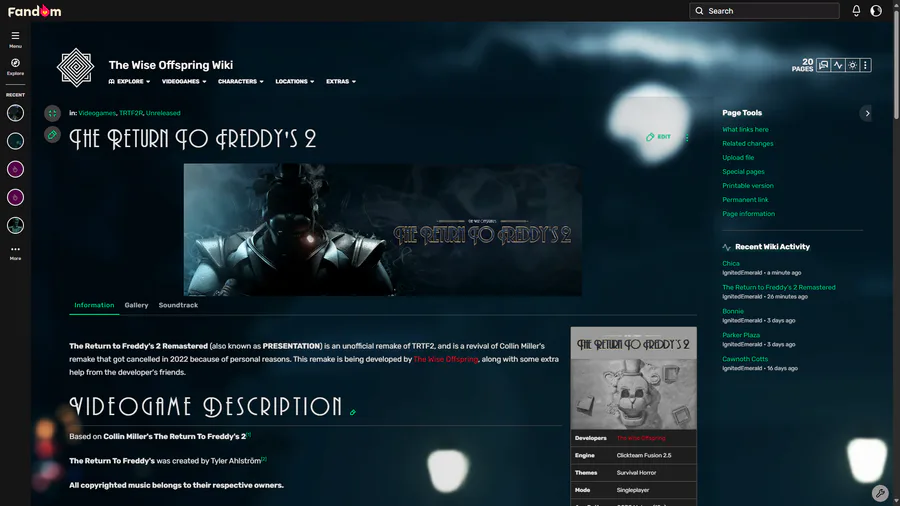
Task: Select the 'Singleplayer' mode value
Action: point(633,490)
